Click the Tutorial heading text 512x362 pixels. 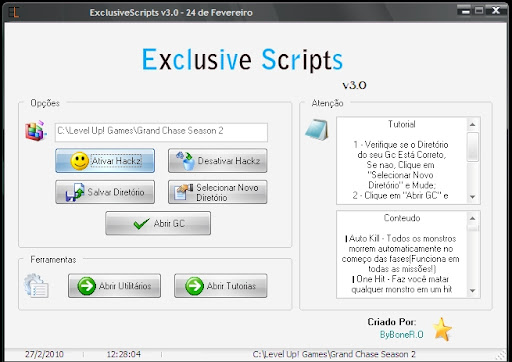click(402, 124)
